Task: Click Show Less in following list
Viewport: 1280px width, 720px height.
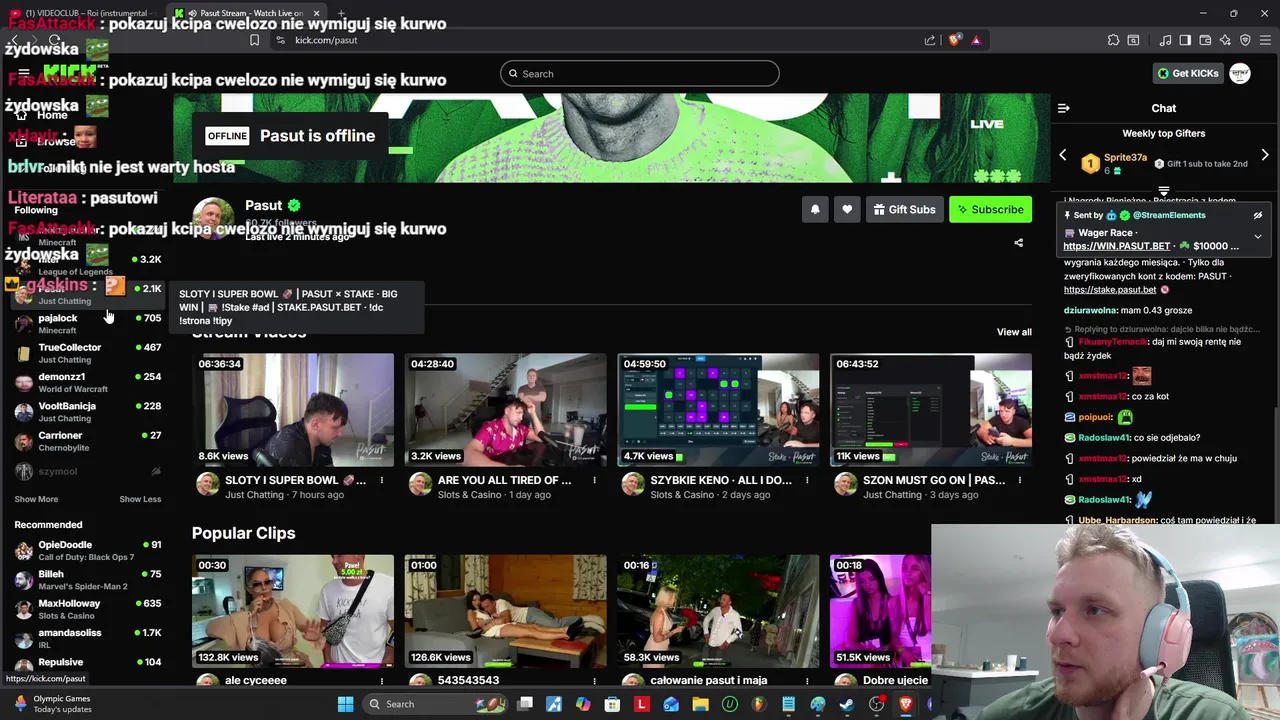Action: click(140, 499)
